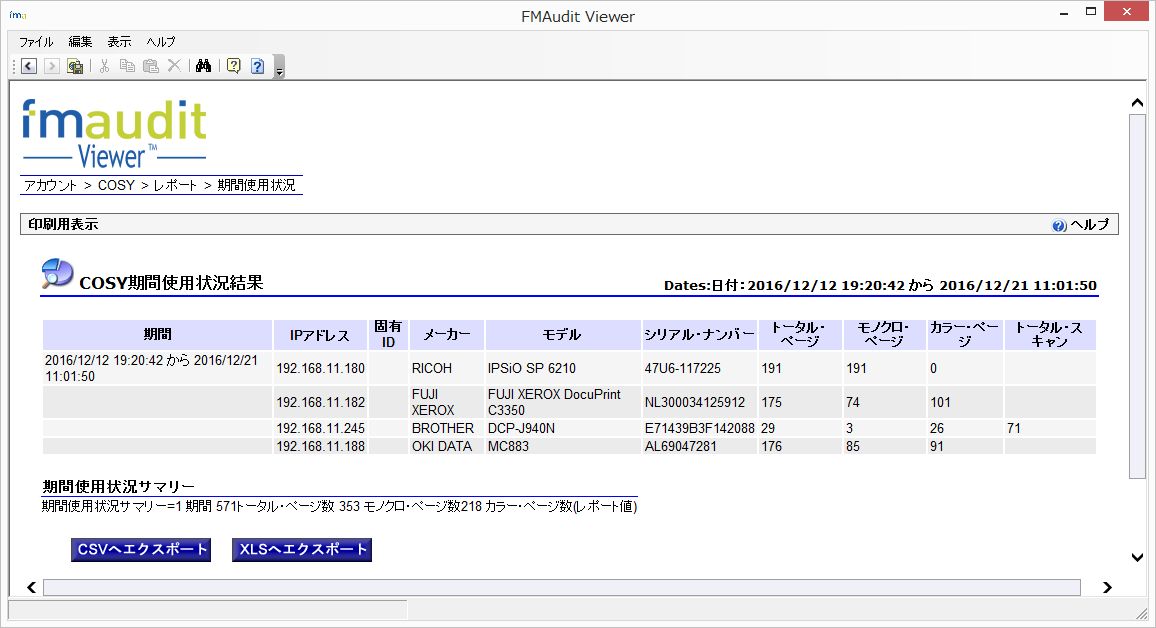Open the ヘルプ link on the report bar
1156x628 pixels.
click(x=1090, y=224)
